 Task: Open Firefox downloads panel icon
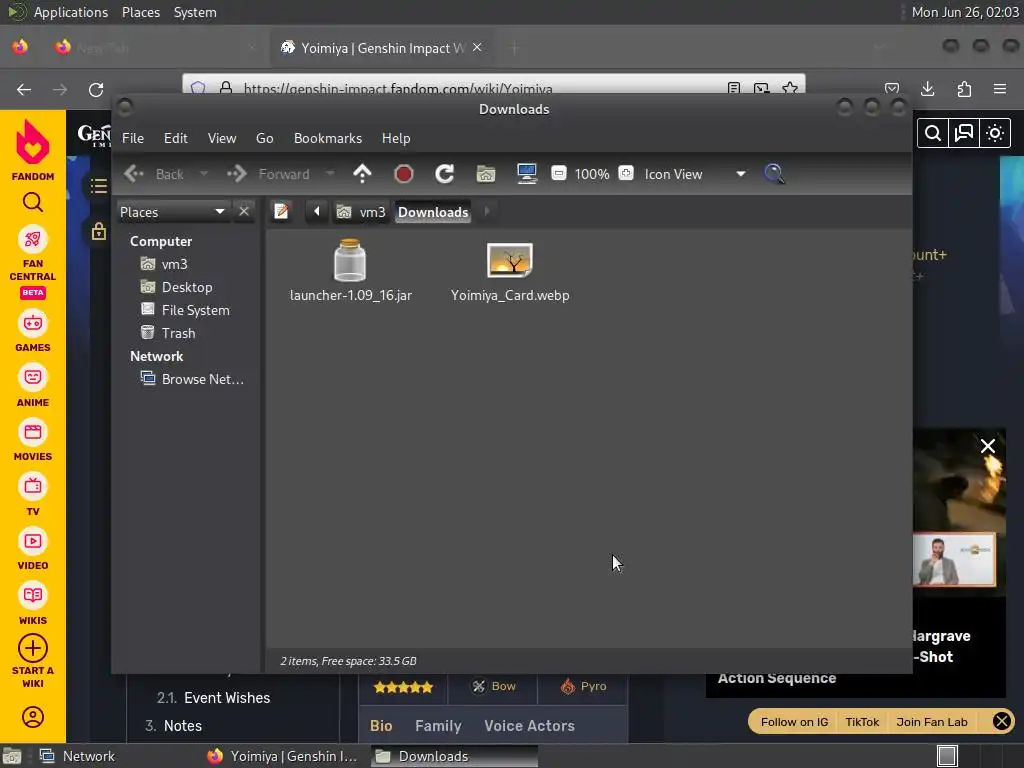(927, 89)
